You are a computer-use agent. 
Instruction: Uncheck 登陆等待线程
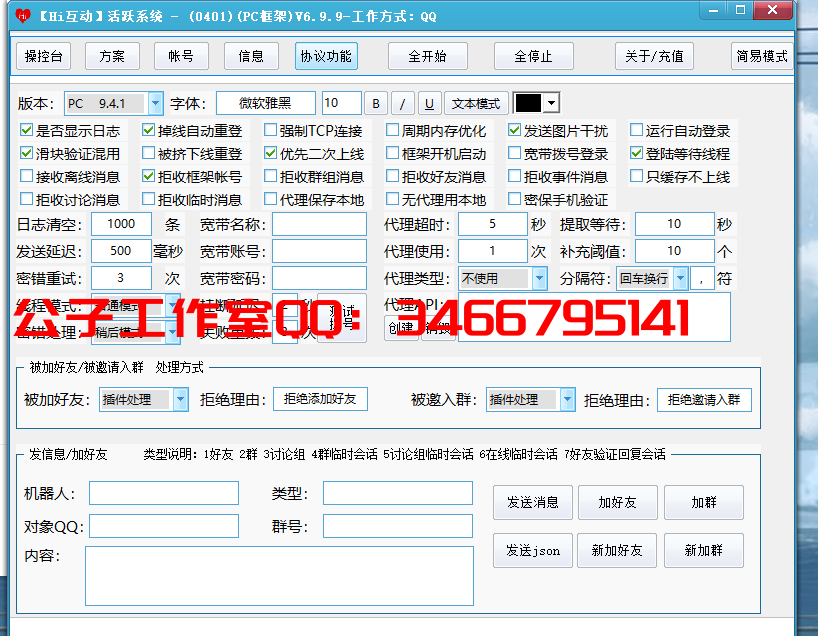pos(636,153)
